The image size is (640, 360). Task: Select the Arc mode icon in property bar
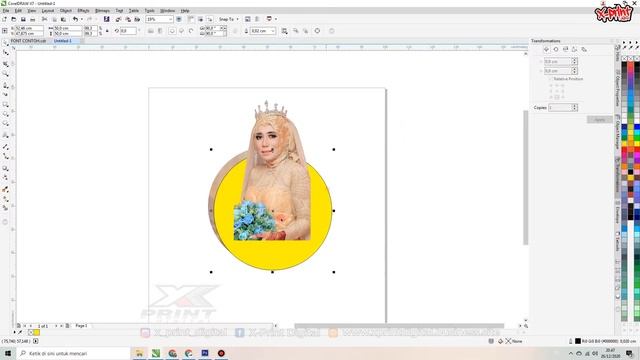191,31
